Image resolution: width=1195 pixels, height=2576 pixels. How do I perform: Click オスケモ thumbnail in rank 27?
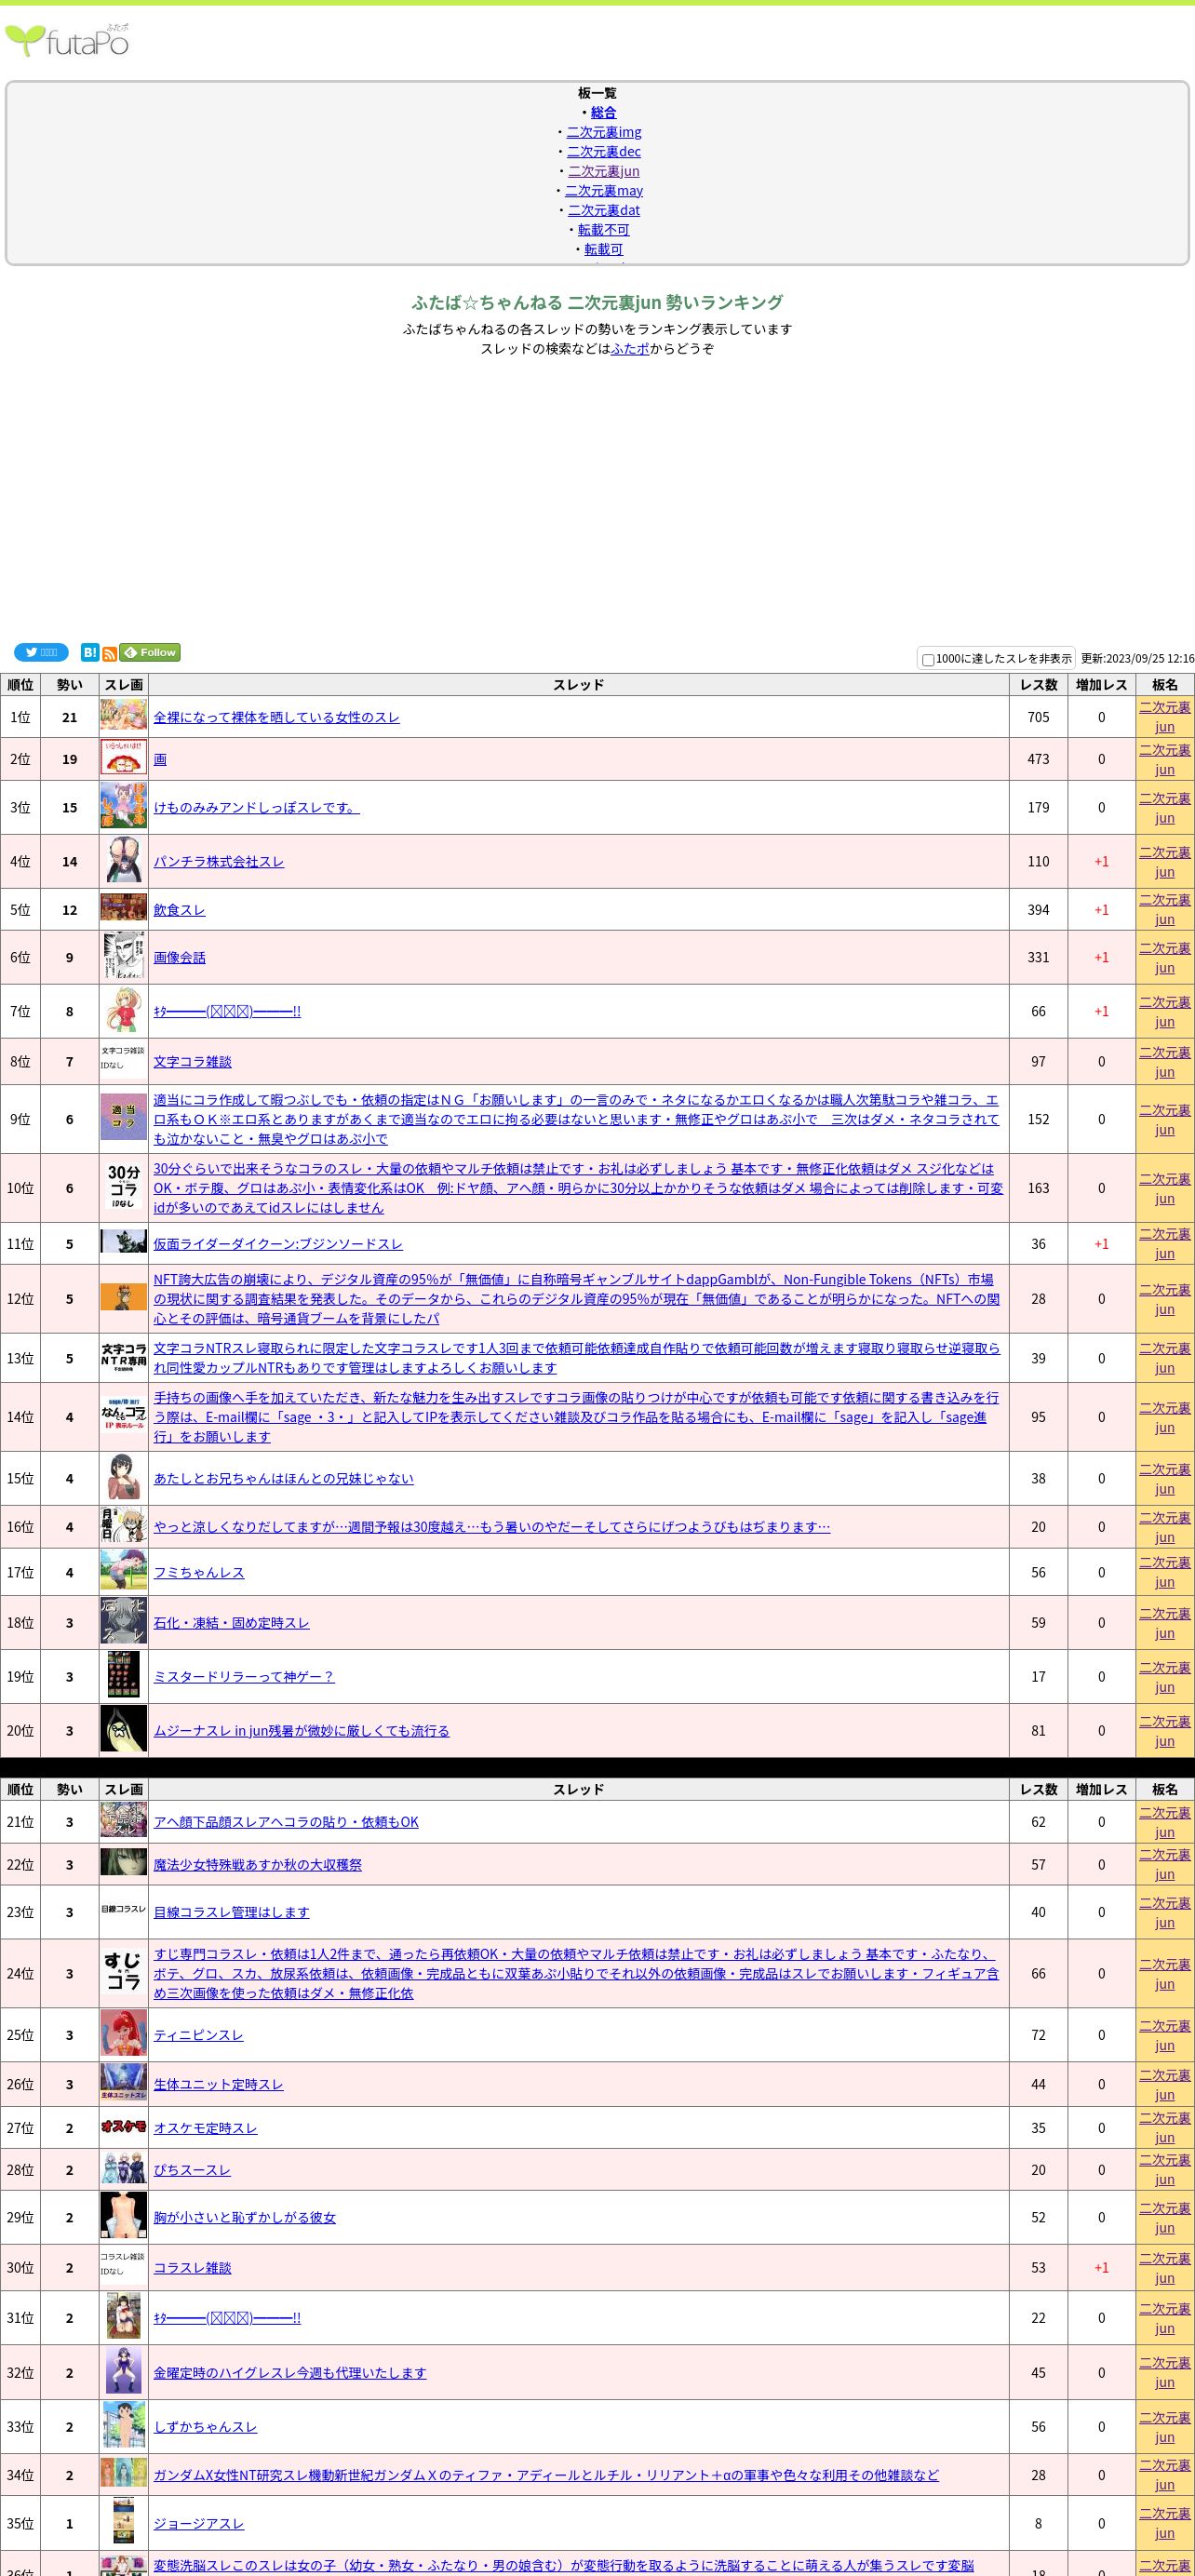[x=124, y=2127]
